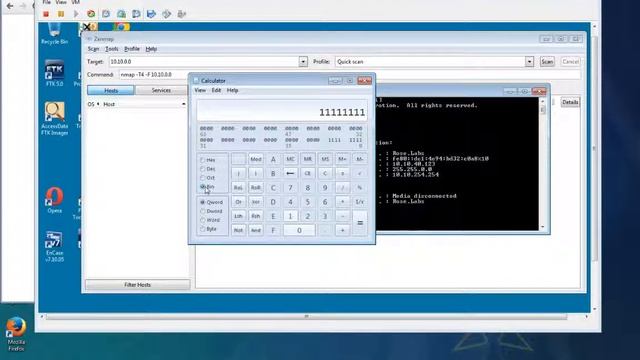Click the Calculator display showing 11111111
This screenshot has width=640, height=360.
pyautogui.click(x=282, y=111)
